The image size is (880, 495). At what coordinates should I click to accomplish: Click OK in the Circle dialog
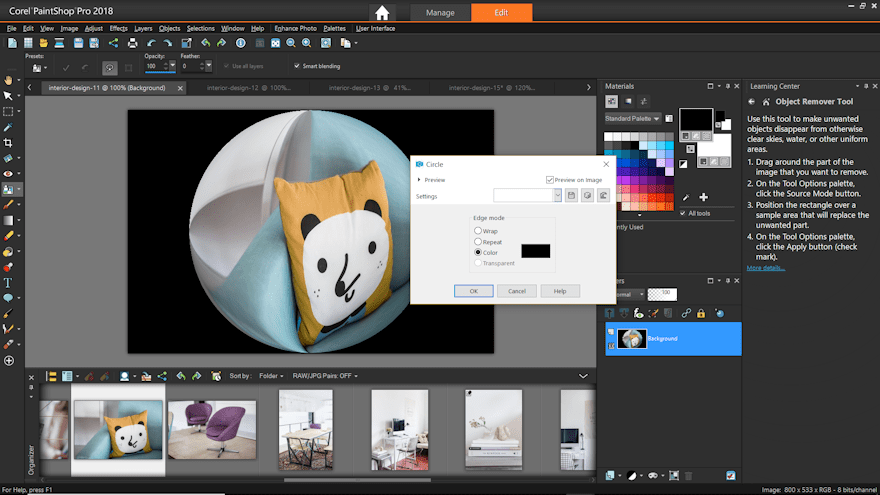[x=473, y=291]
